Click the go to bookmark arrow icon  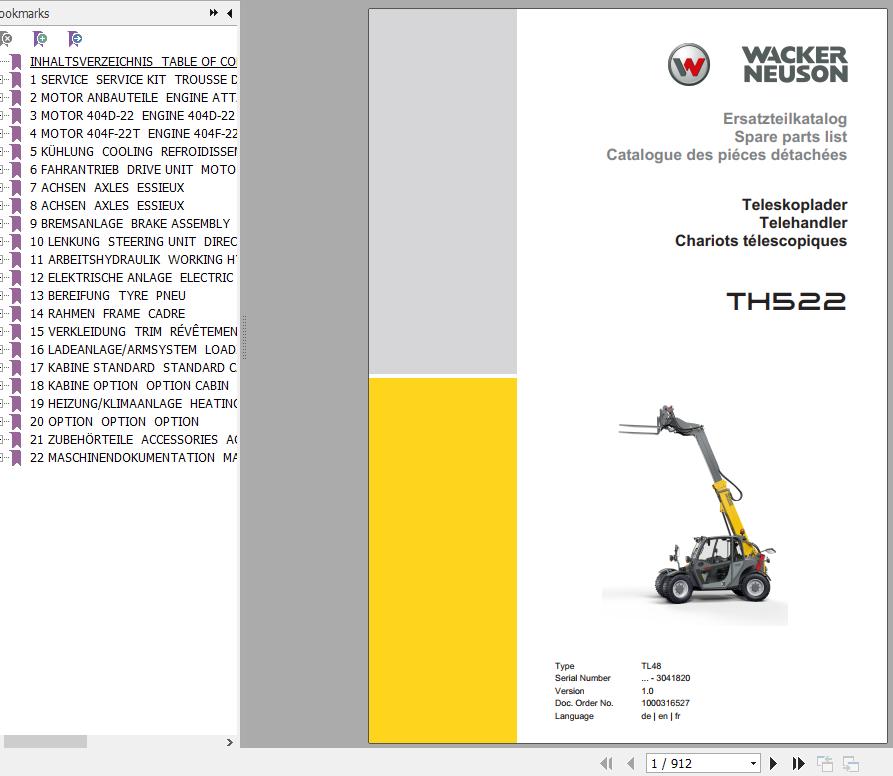click(75, 39)
